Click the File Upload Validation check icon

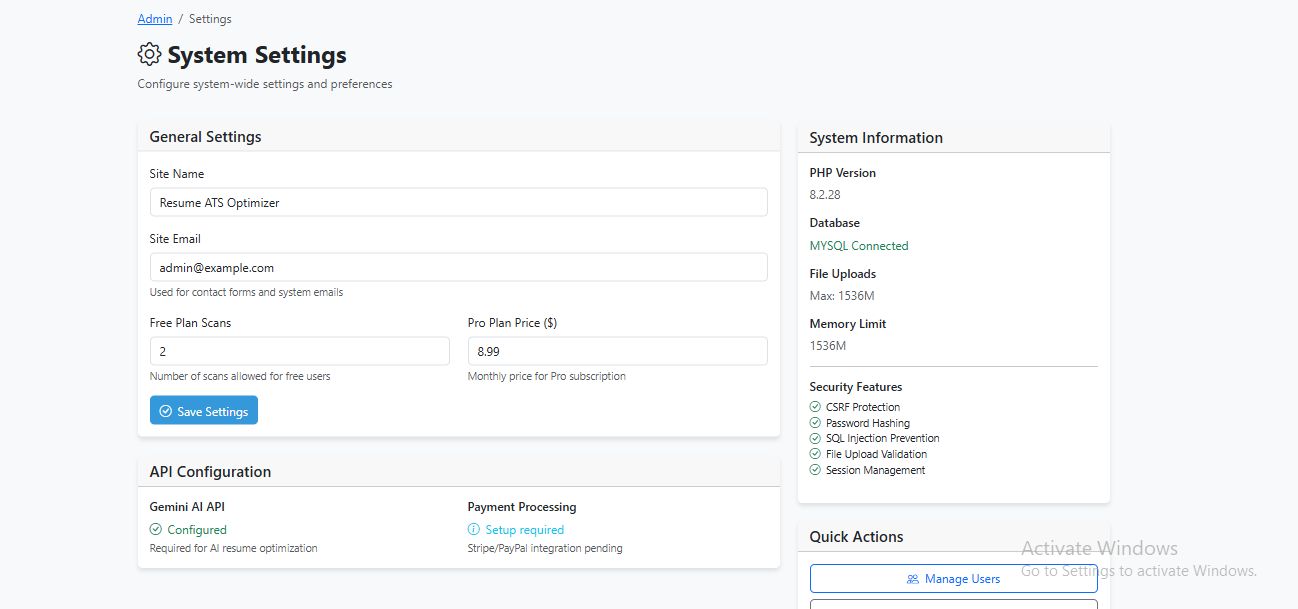[815, 454]
